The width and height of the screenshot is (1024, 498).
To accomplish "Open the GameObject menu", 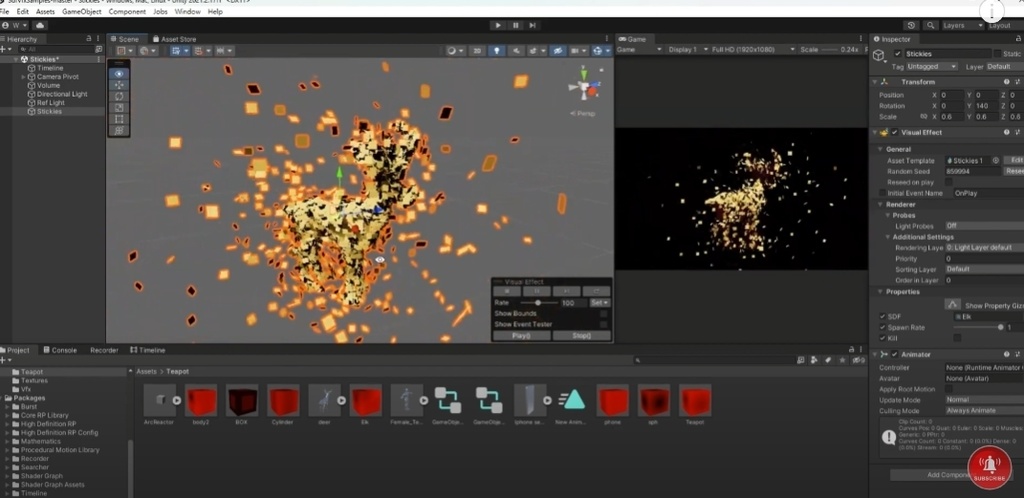I will (x=82, y=12).
